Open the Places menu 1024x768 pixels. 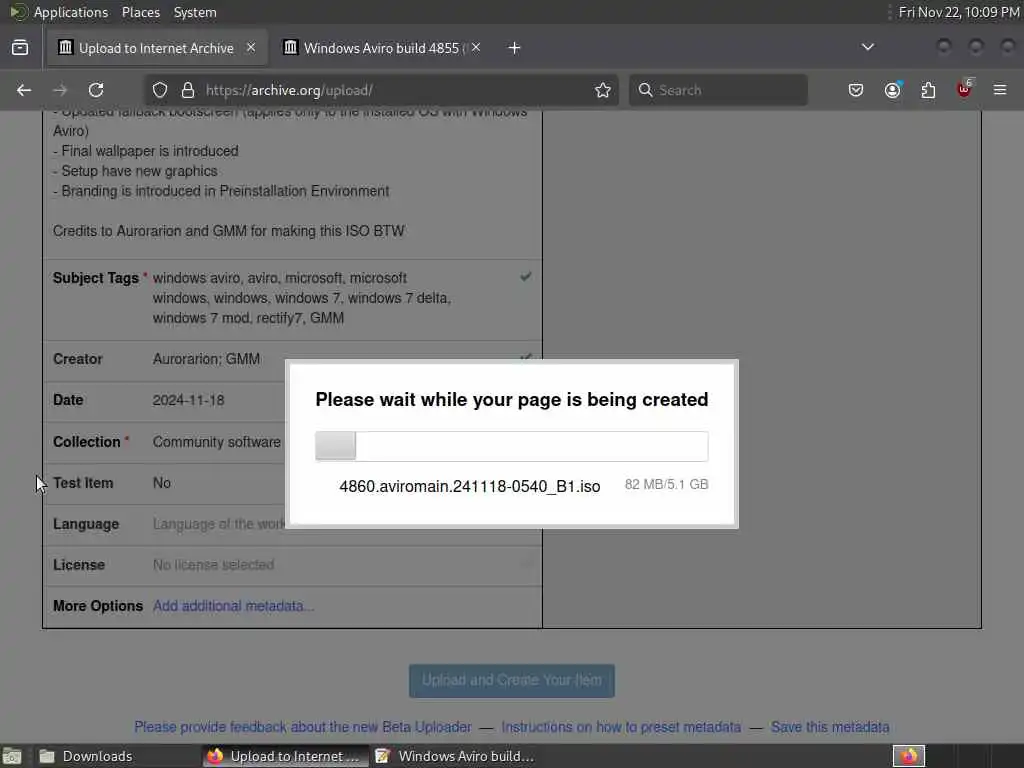coord(140,12)
